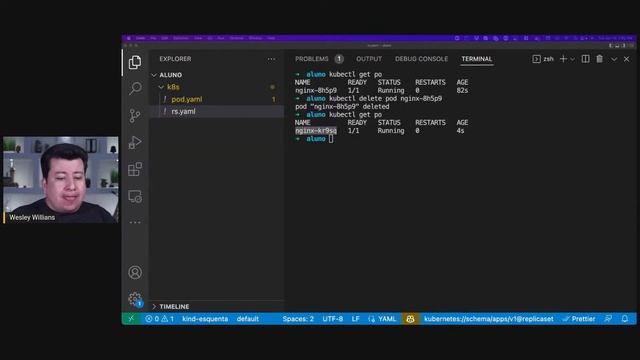Click the Wesley Willians webcam thumbnail
Viewport: 640px width, 360px height.
[60, 180]
